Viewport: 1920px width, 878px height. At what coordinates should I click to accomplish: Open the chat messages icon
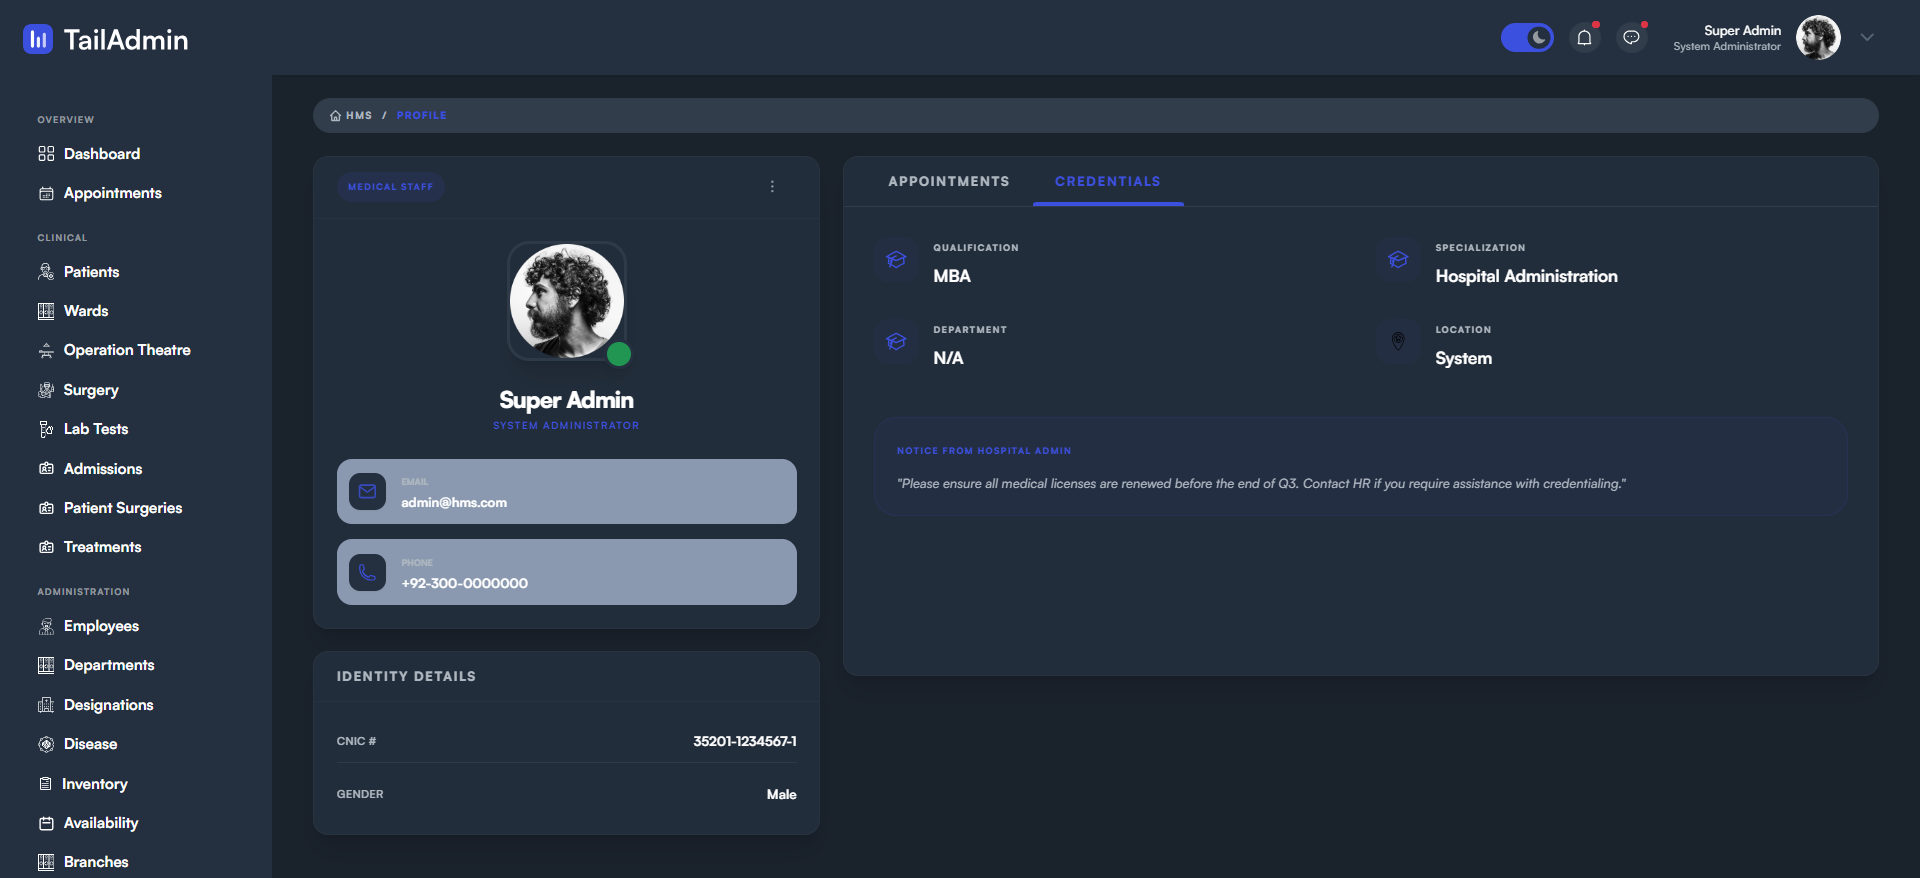coord(1631,38)
